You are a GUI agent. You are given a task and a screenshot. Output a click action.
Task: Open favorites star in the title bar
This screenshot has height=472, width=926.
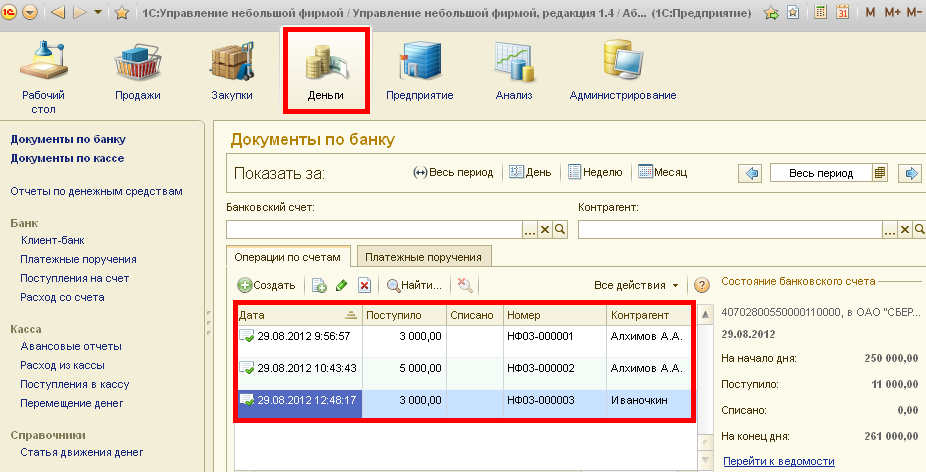(x=122, y=12)
